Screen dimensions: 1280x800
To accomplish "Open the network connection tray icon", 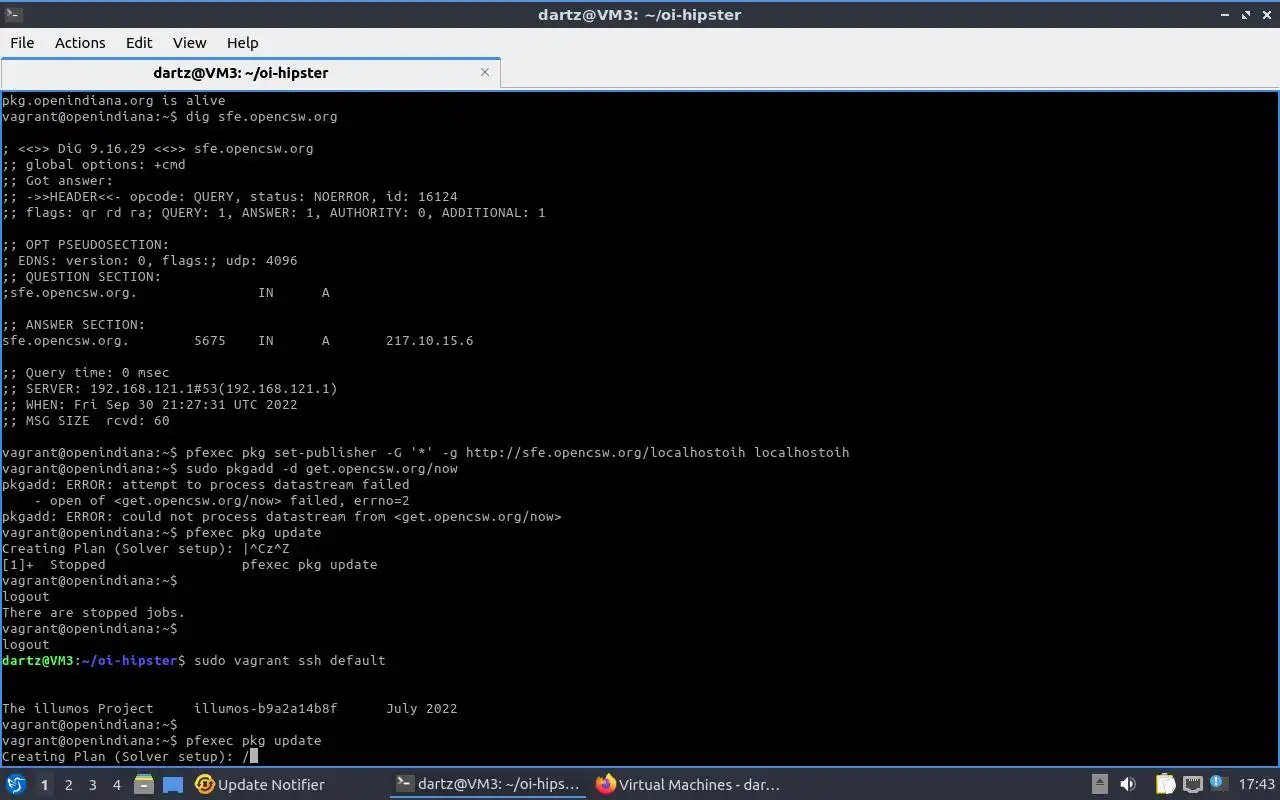I will [x=1192, y=785].
